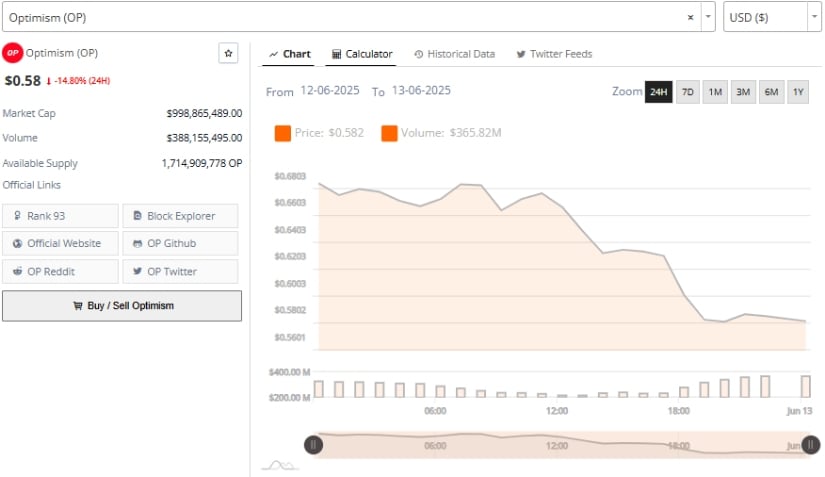Open the OP Reddit link
This screenshot has height=477, width=825.
click(61, 271)
